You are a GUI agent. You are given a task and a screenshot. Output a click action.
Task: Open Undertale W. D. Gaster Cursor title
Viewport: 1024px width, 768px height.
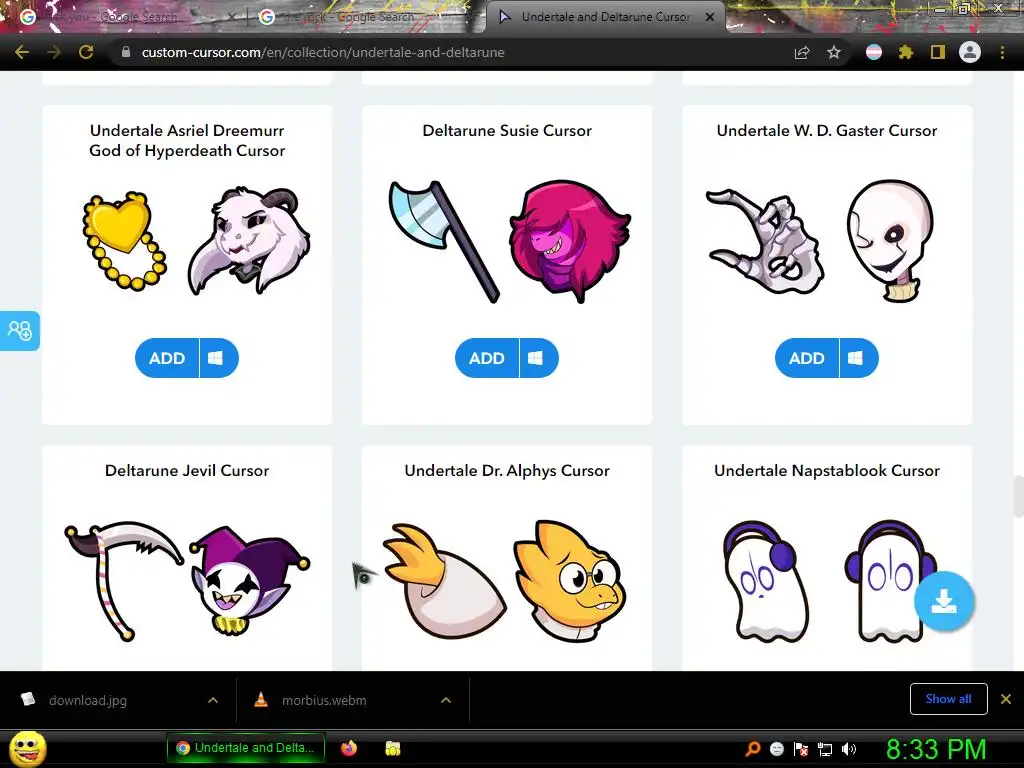[x=827, y=131]
